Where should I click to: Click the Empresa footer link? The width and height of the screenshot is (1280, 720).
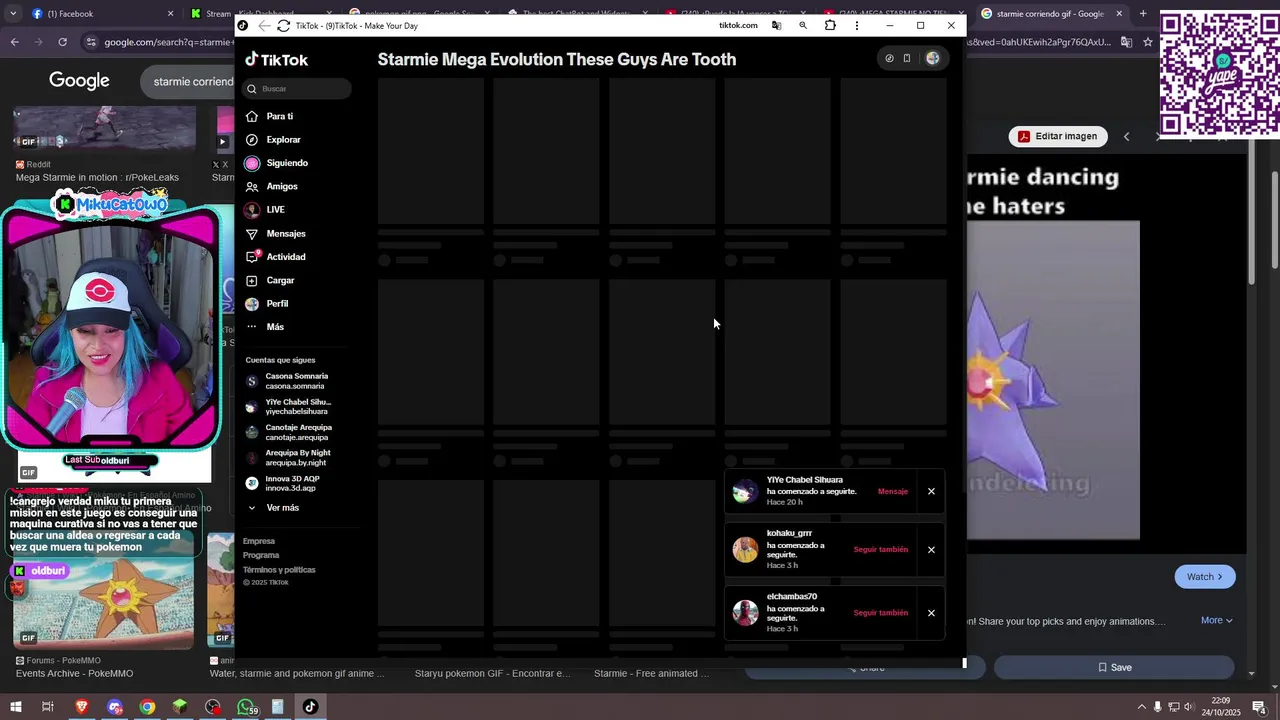tap(259, 541)
